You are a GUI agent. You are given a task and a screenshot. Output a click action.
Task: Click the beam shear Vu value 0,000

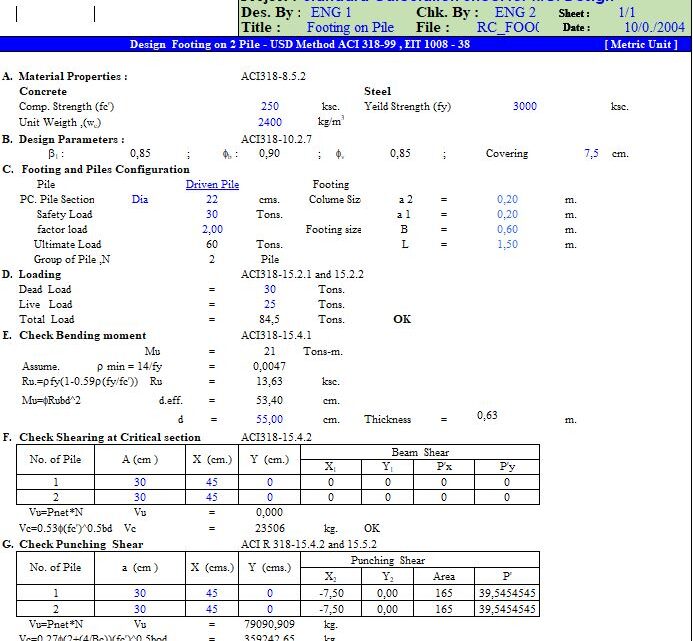269,512
